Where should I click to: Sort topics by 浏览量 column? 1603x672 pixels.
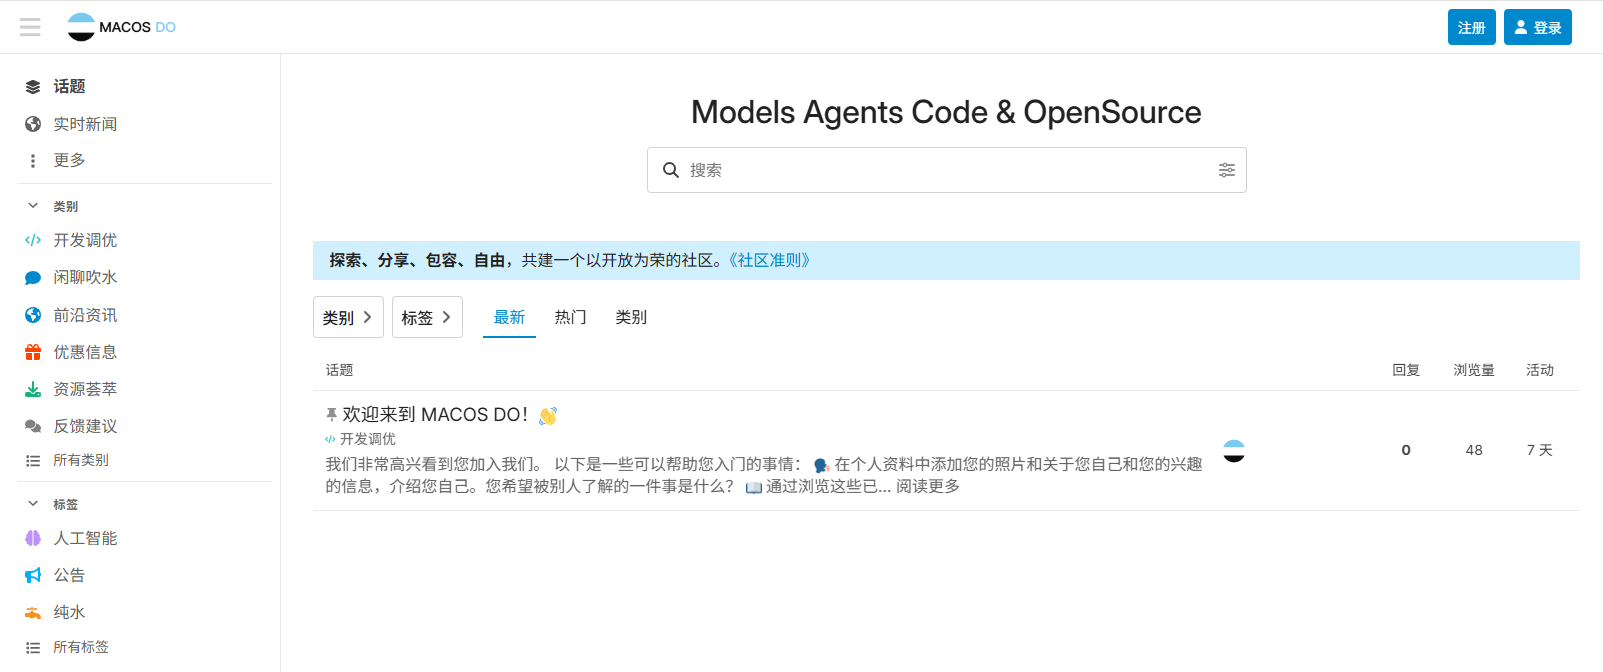pyautogui.click(x=1474, y=370)
